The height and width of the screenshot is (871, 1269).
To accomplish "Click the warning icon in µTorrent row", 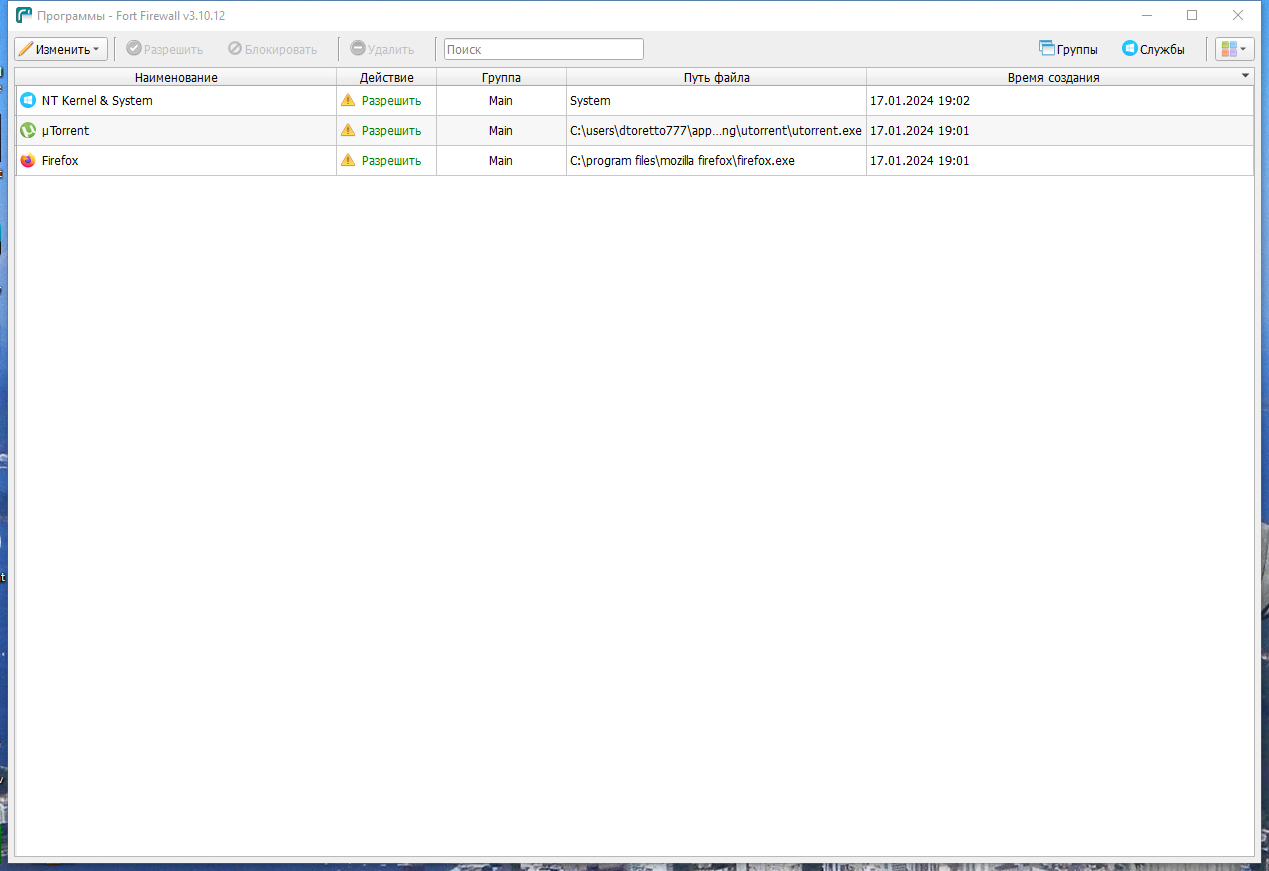I will click(348, 131).
